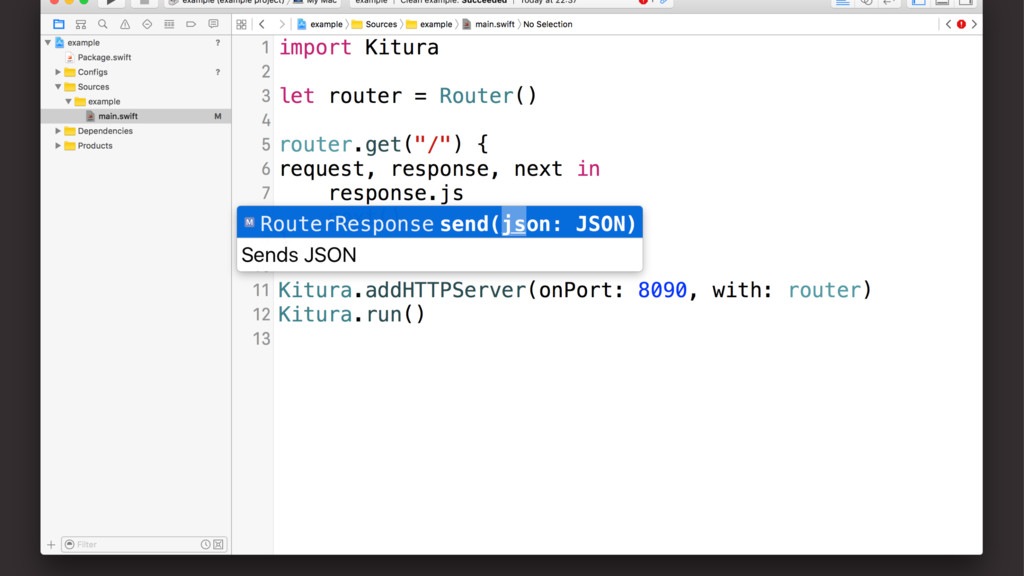
Task: Open the Issue navigator warning icon
Action: [x=125, y=24]
